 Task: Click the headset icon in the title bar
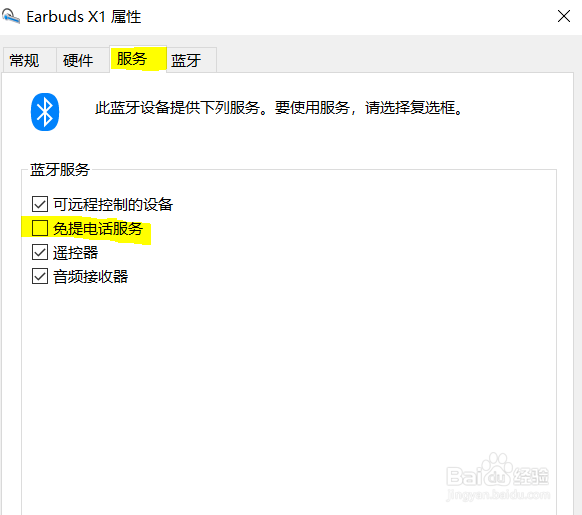point(10,16)
